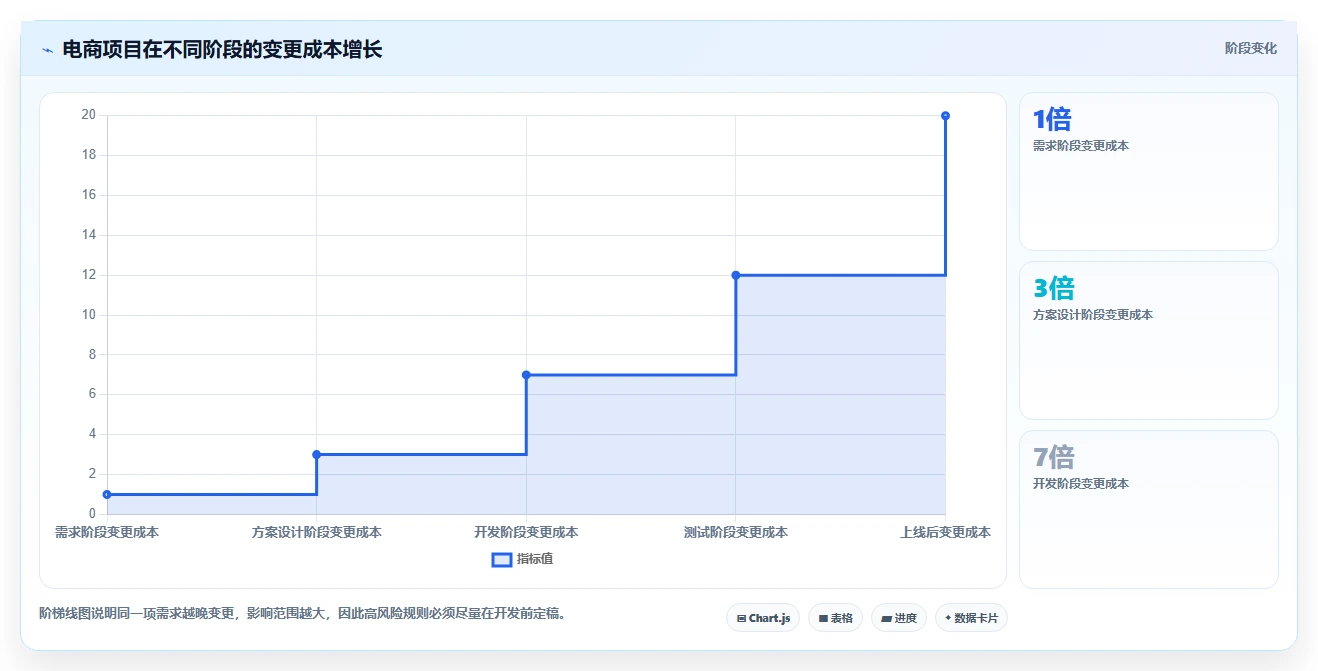Click the 进度 tag

[899, 618]
